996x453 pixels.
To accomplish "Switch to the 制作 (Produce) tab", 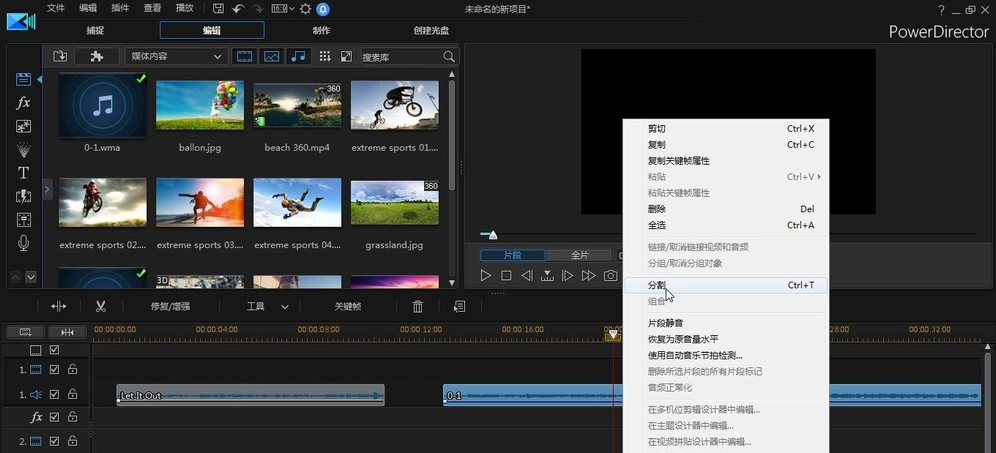I will pos(321,30).
